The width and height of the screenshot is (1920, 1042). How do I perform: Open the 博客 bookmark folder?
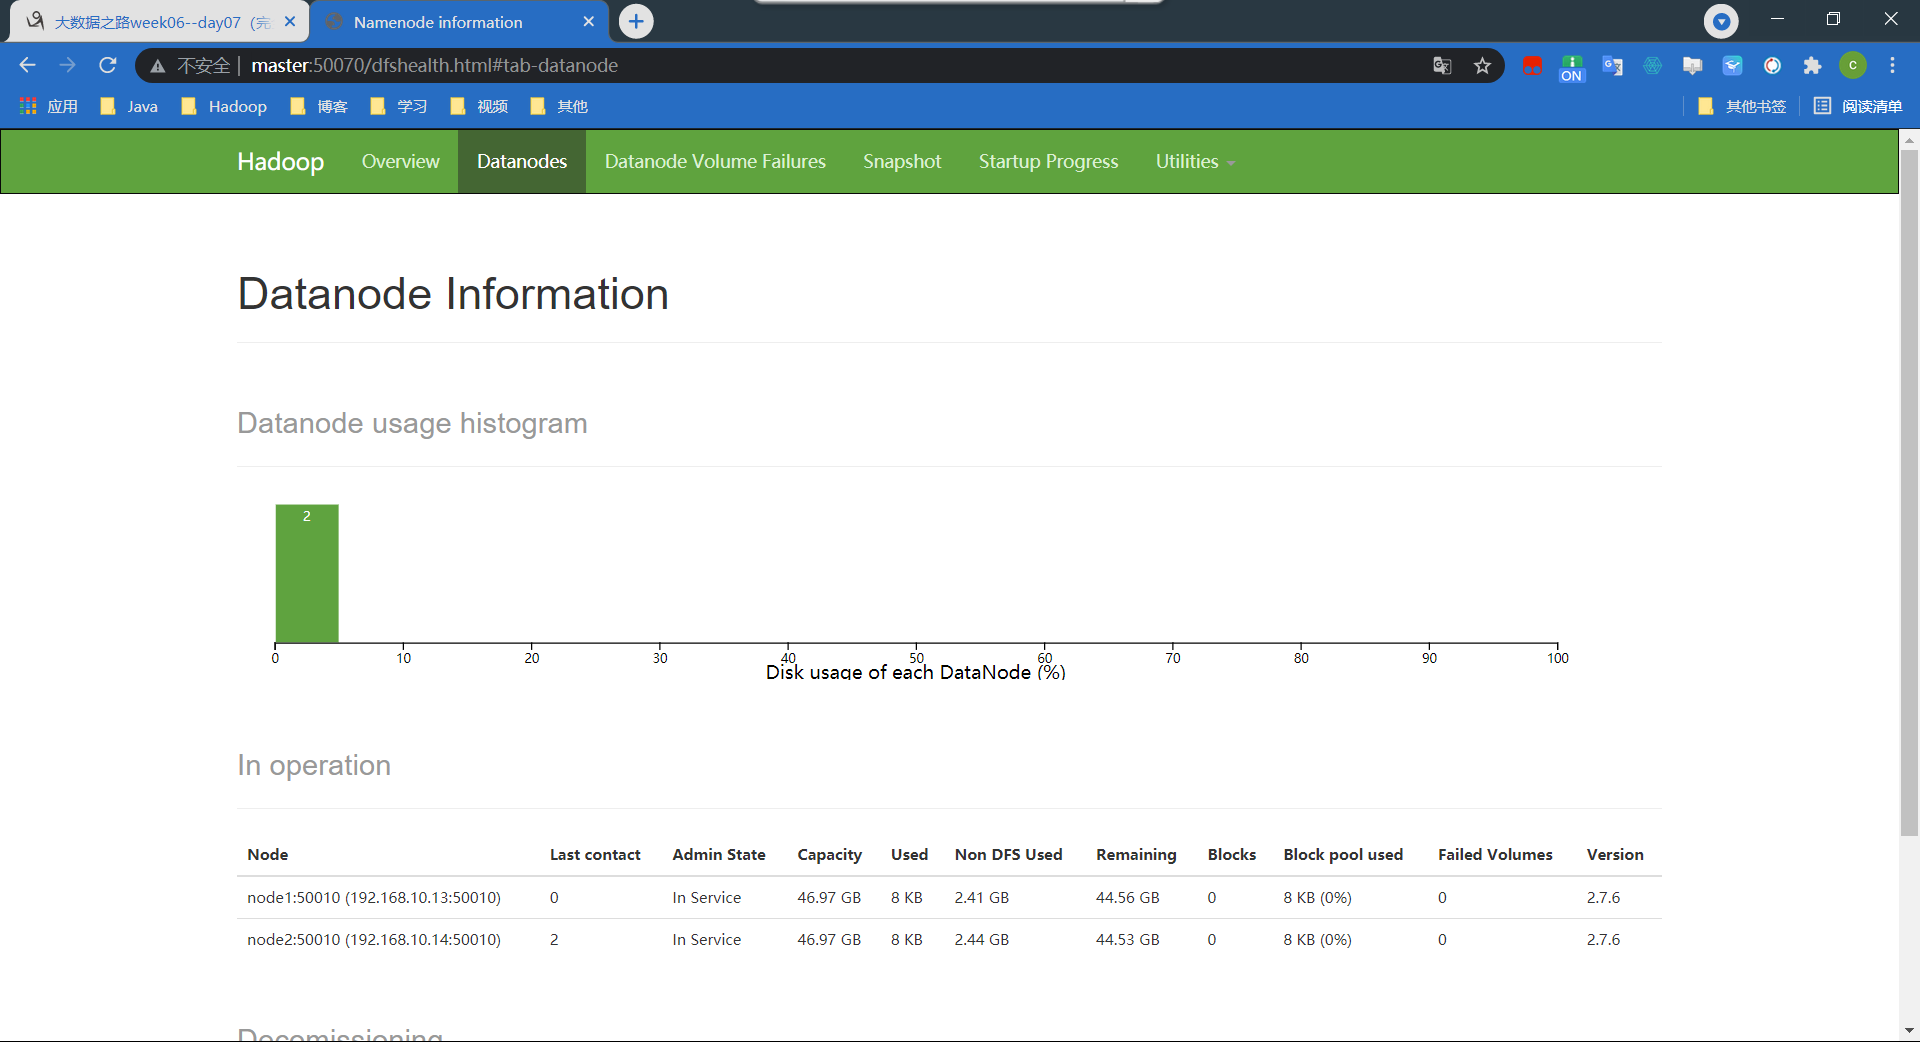point(319,106)
